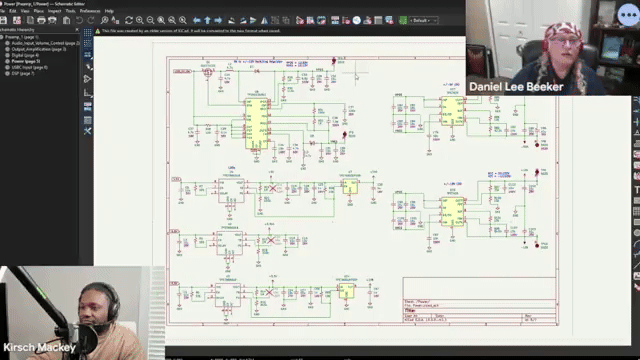Open Assign Footprints tool
The width and height of the screenshot is (640, 360).
coord(367,20)
